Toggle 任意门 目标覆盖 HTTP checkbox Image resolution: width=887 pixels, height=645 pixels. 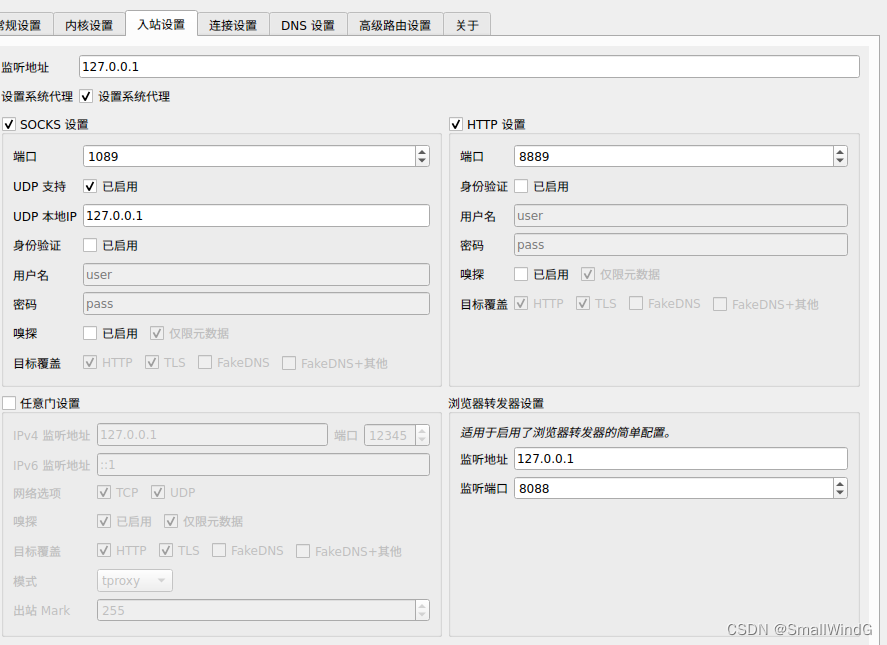tap(104, 551)
